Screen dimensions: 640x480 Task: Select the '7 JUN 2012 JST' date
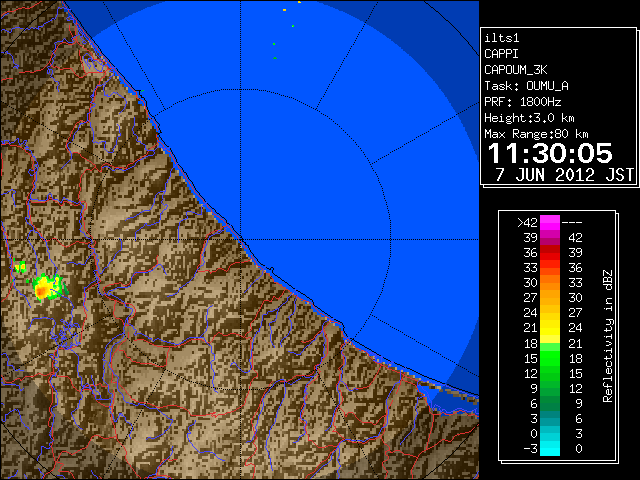564,175
